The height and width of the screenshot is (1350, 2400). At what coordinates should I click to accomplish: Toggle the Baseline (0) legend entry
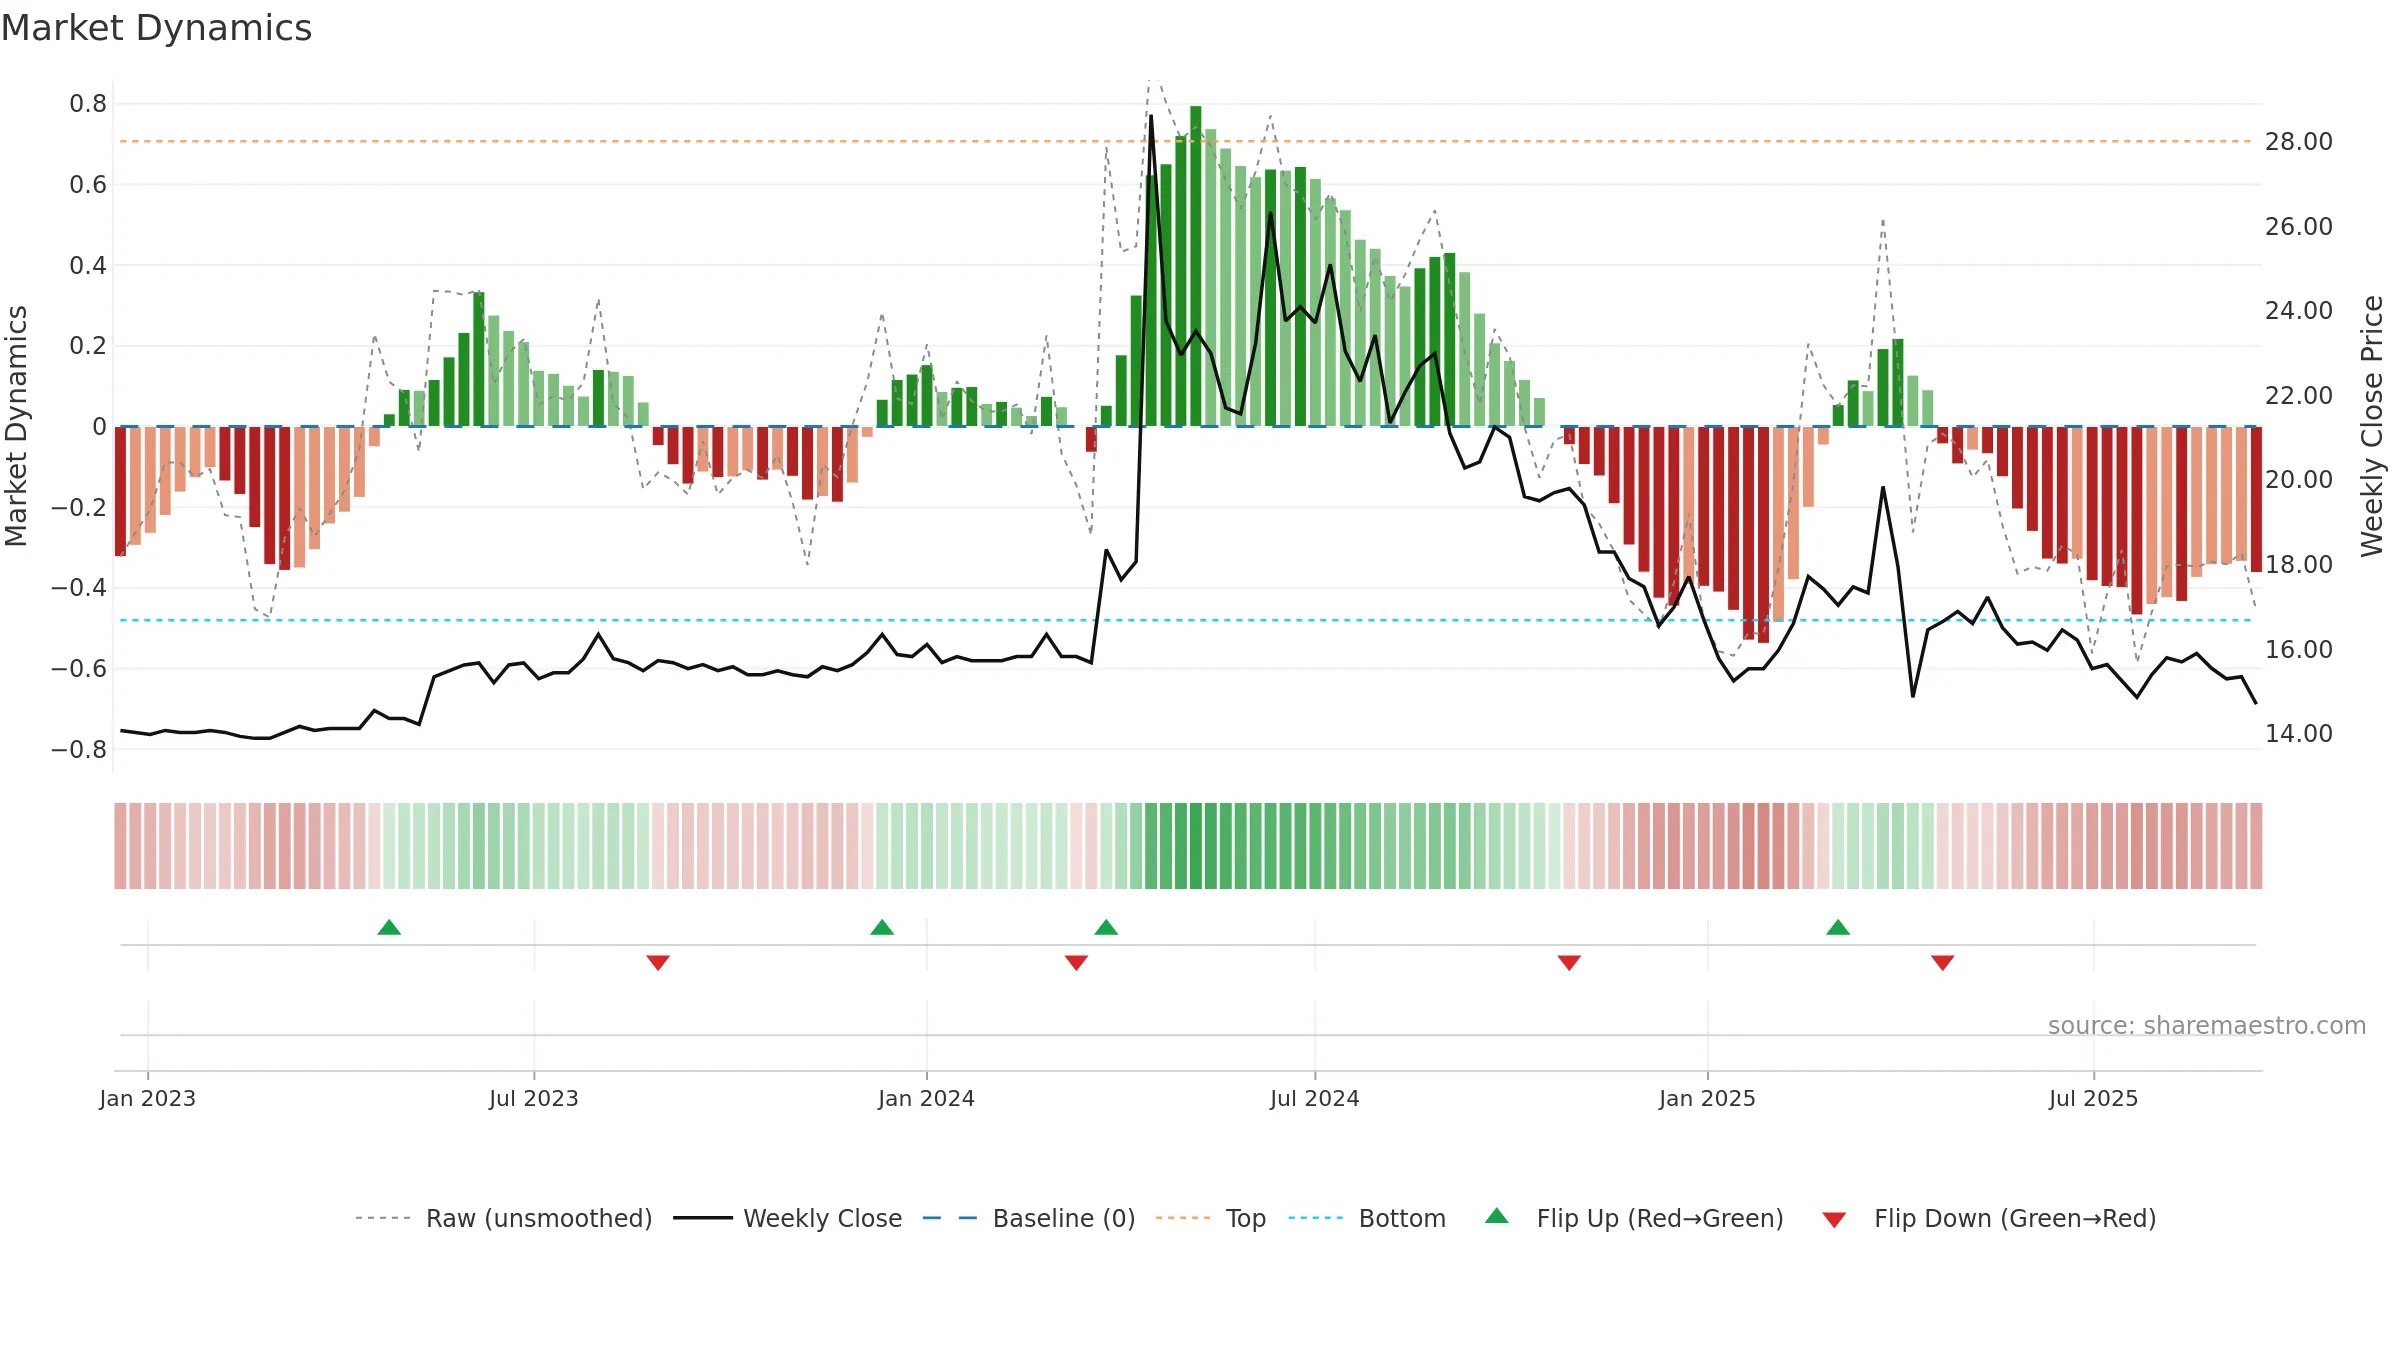pos(1028,1218)
